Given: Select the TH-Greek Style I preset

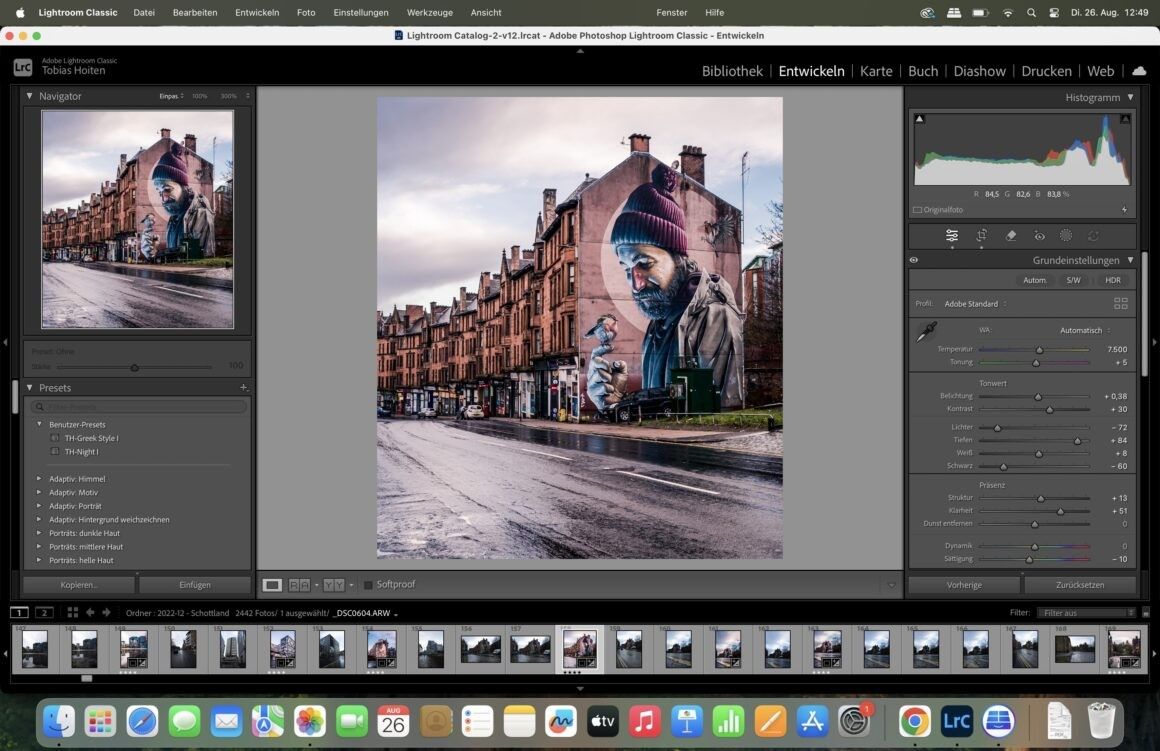Looking at the screenshot, I should (x=91, y=438).
